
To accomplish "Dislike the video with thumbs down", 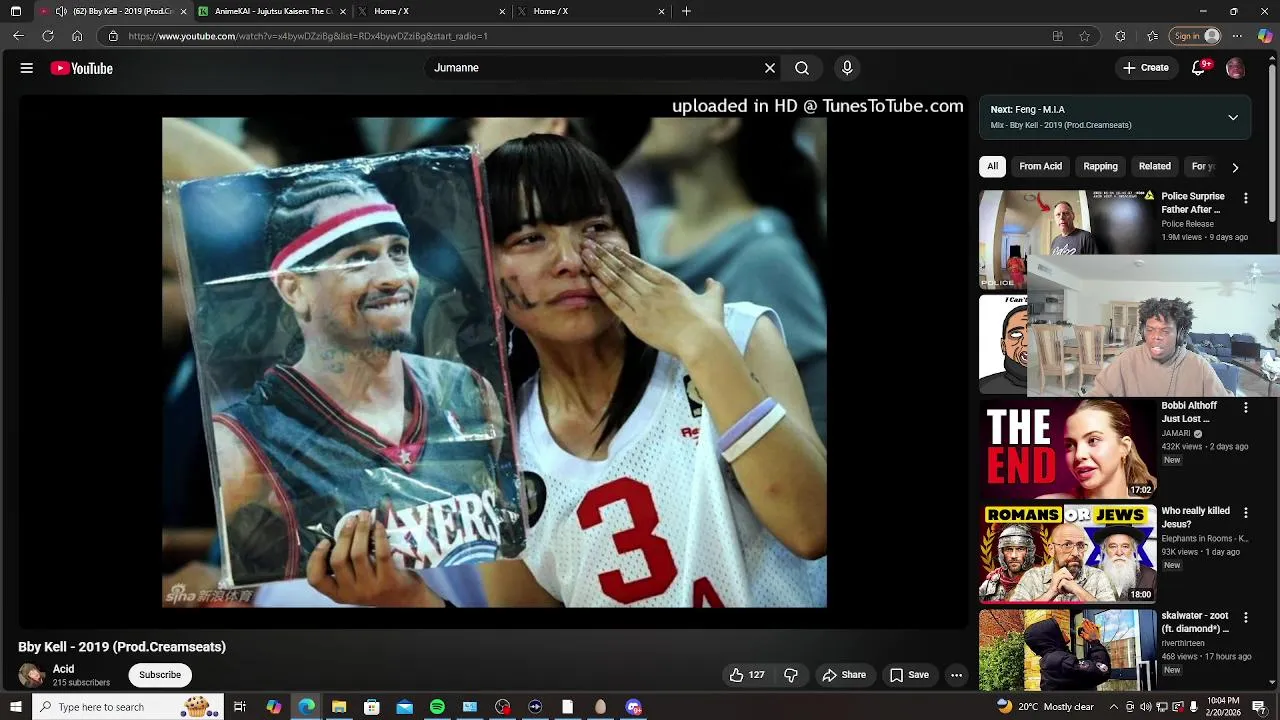I will pos(790,675).
